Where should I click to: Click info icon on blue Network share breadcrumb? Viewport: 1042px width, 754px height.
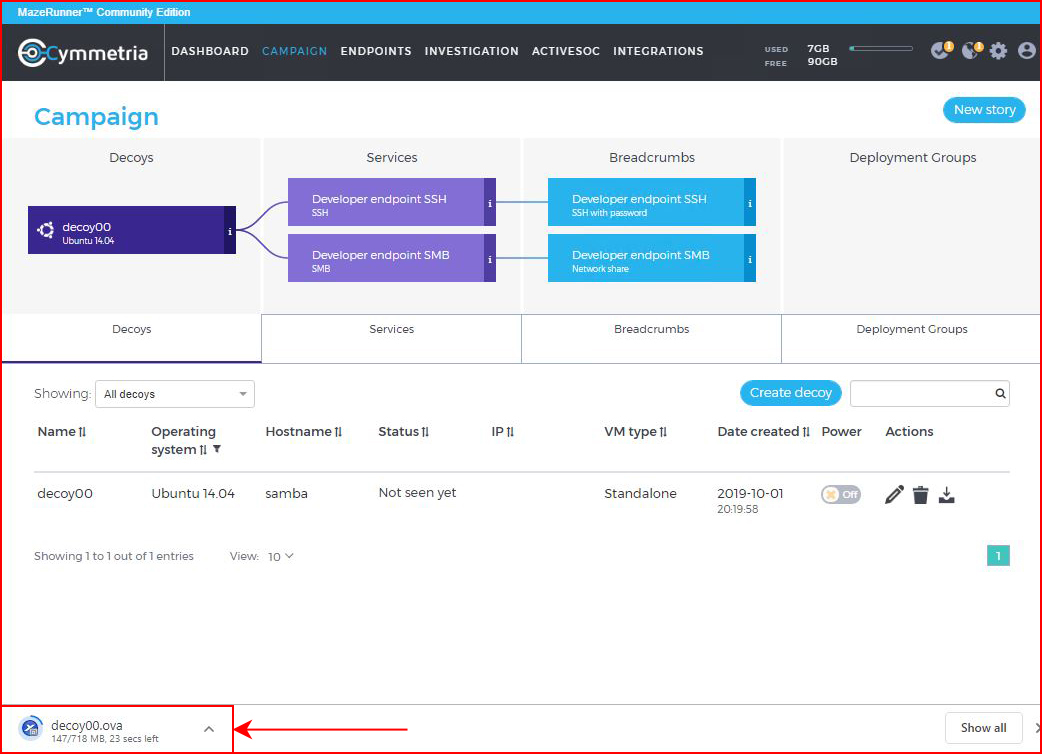750,258
